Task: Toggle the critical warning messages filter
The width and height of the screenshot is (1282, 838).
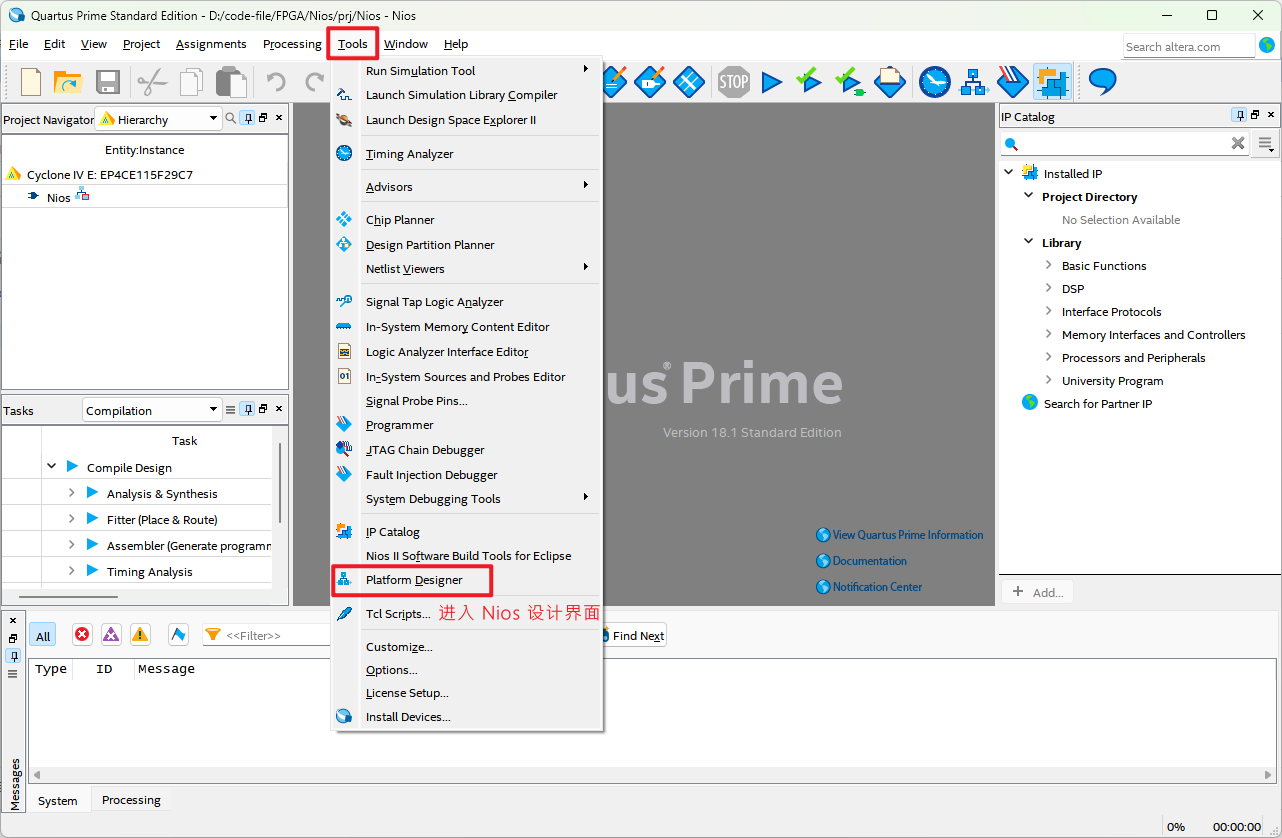Action: point(111,634)
